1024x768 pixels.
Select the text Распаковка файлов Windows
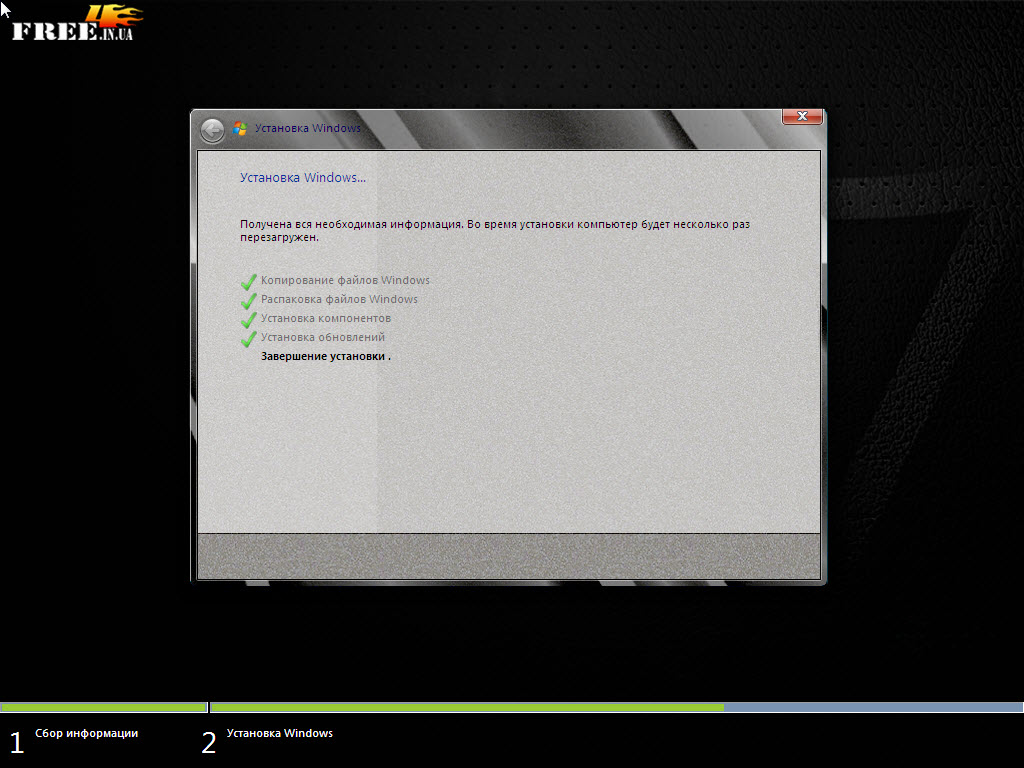point(339,299)
